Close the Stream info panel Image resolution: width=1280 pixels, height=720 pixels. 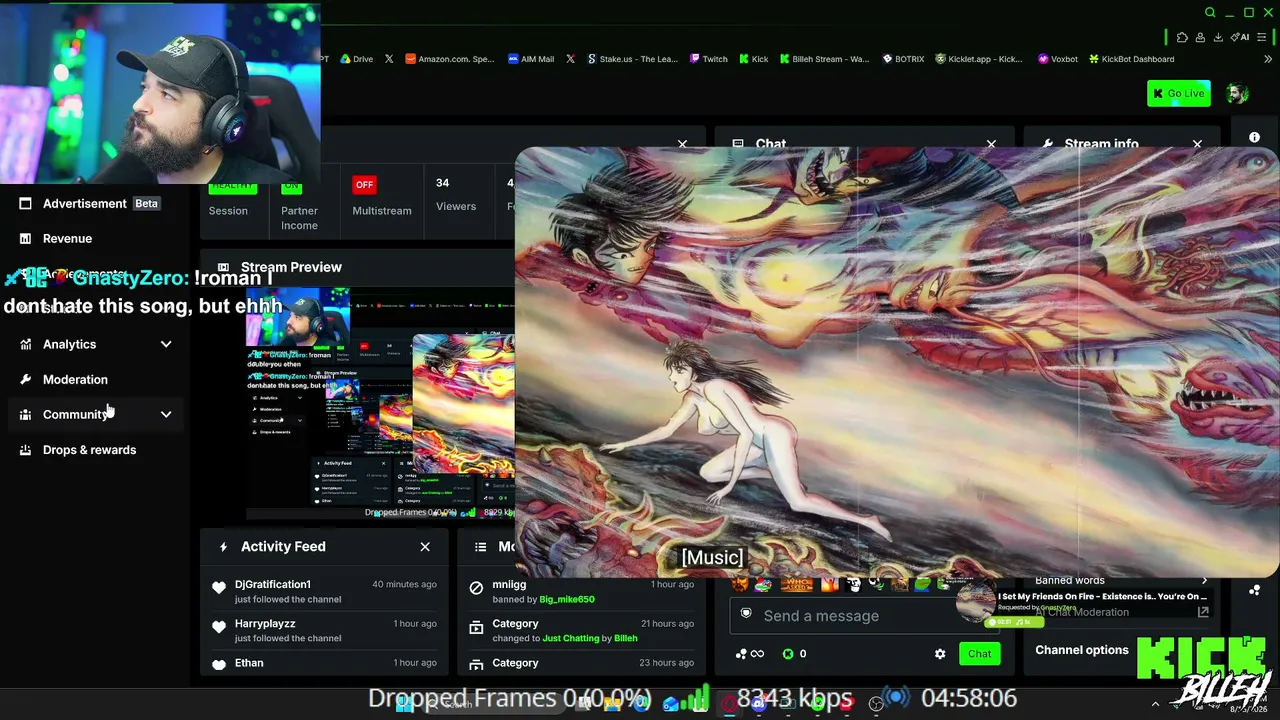(1197, 144)
